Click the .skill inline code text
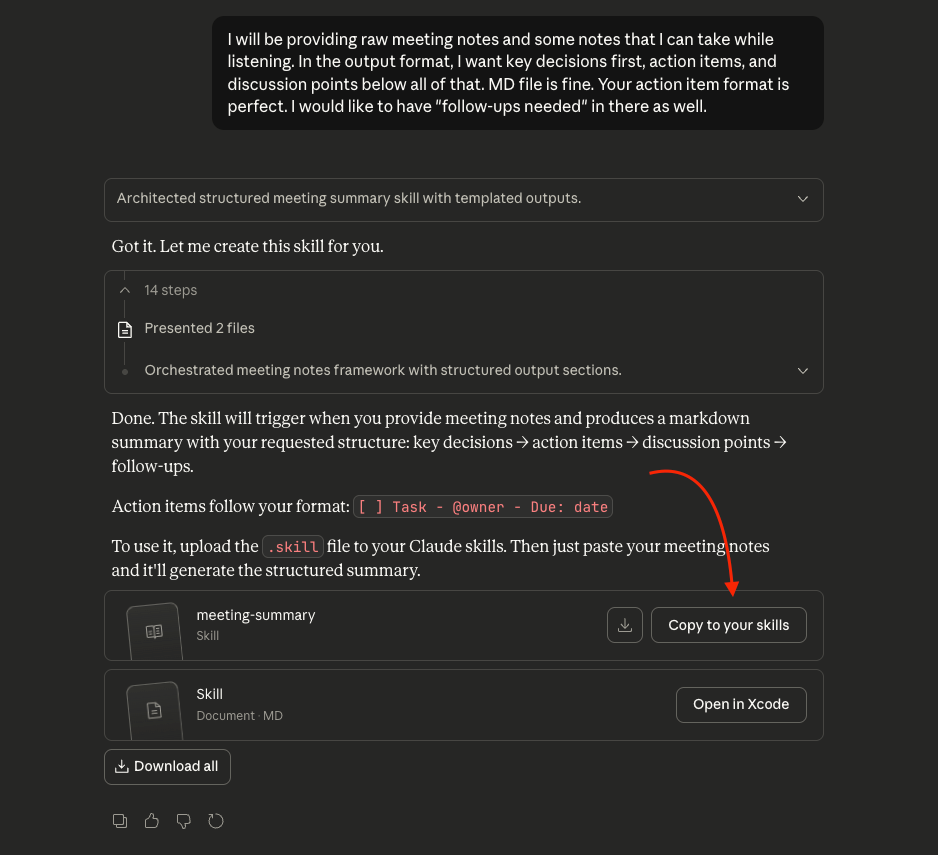938x855 pixels. (x=293, y=547)
